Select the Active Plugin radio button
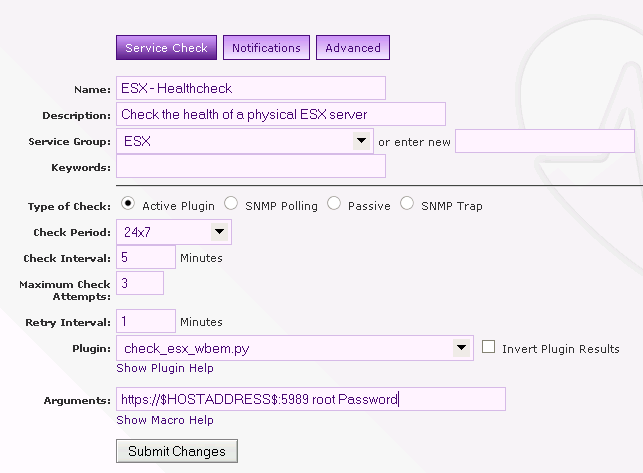This screenshot has width=643, height=473. 128,205
